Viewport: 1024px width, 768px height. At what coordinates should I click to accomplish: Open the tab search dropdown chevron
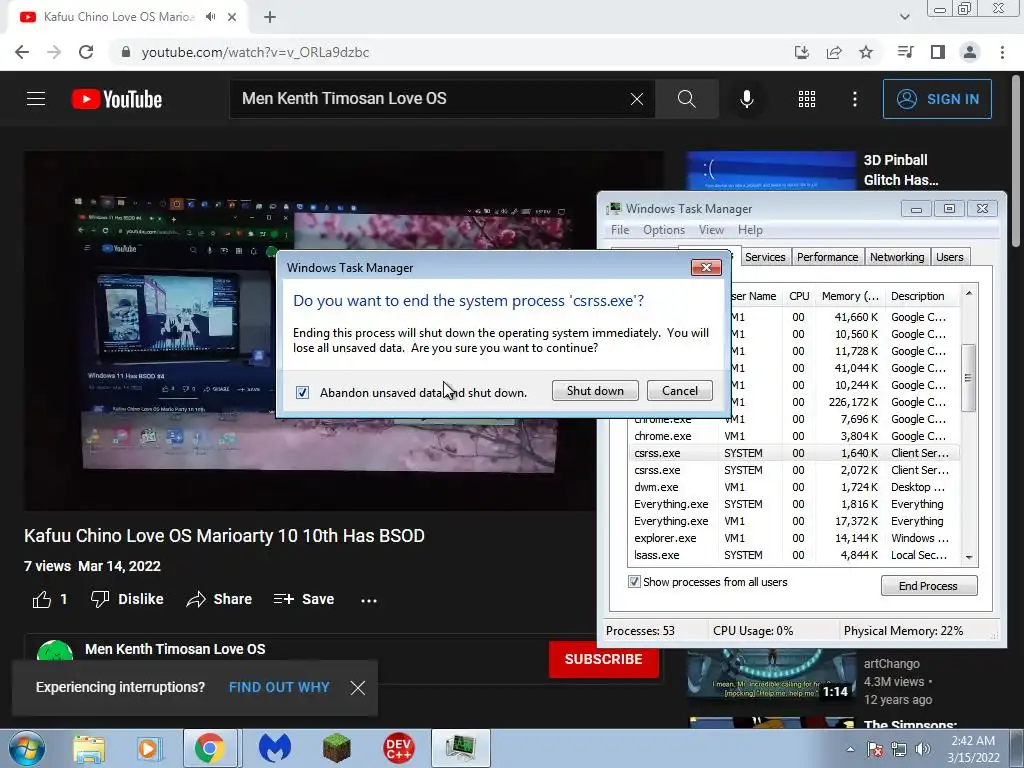(904, 17)
